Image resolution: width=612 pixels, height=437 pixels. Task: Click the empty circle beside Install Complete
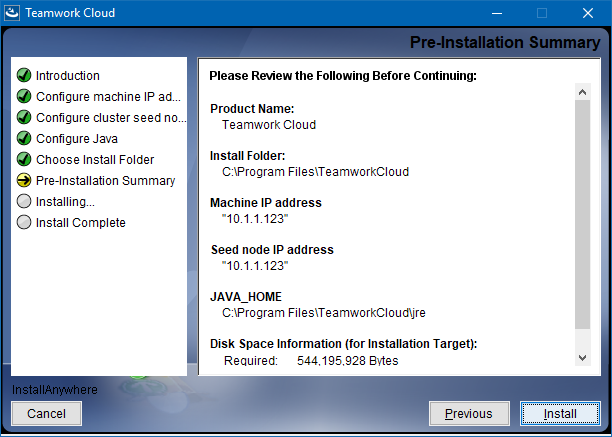[x=24, y=223]
